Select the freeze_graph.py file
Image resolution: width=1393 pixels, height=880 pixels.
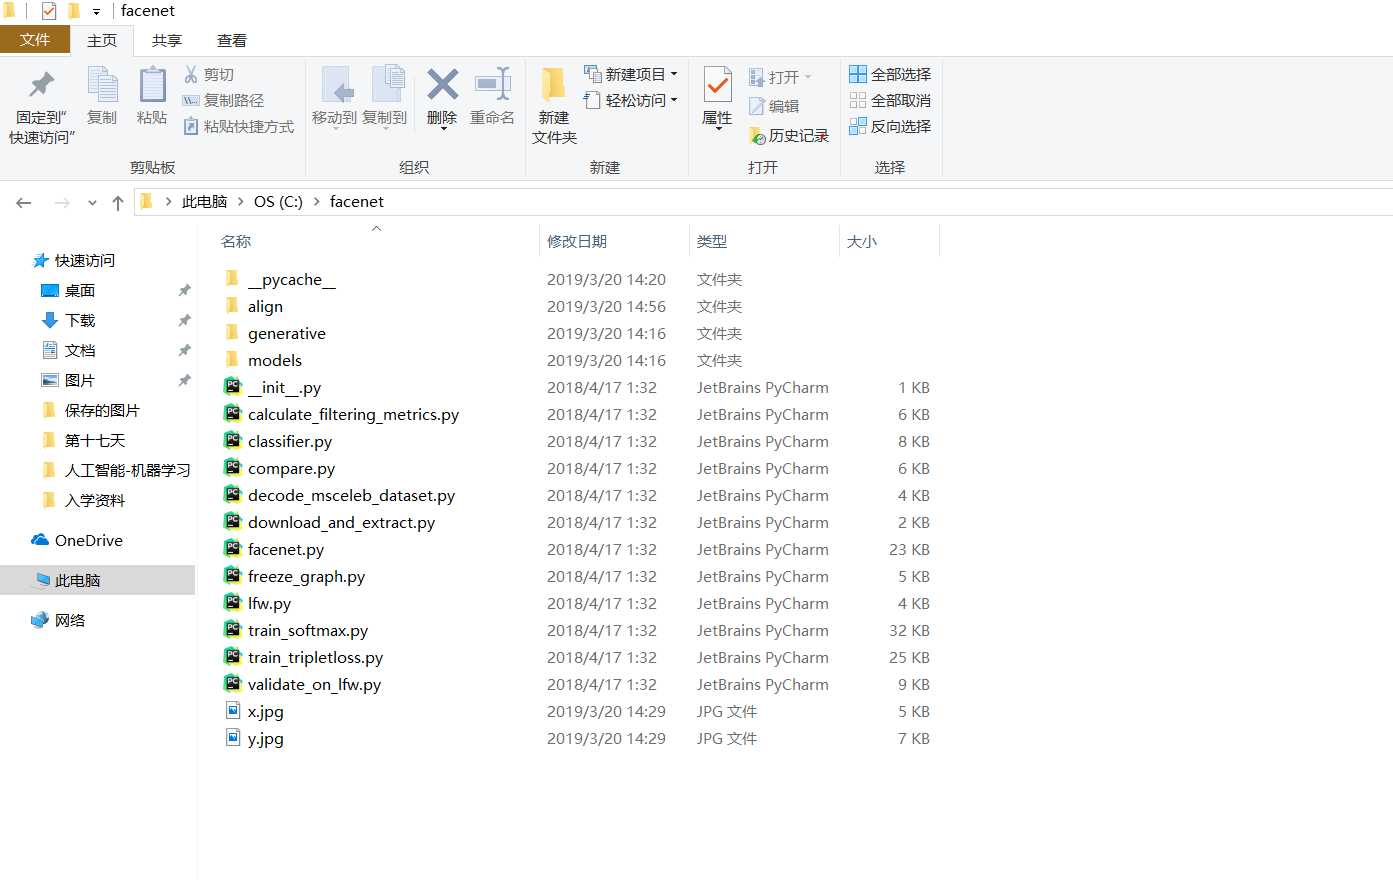306,576
